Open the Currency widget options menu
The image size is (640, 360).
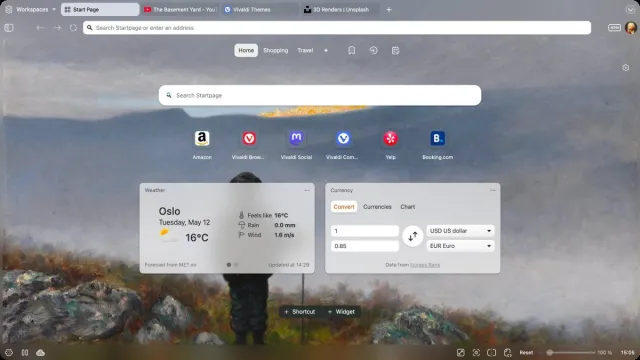493,190
